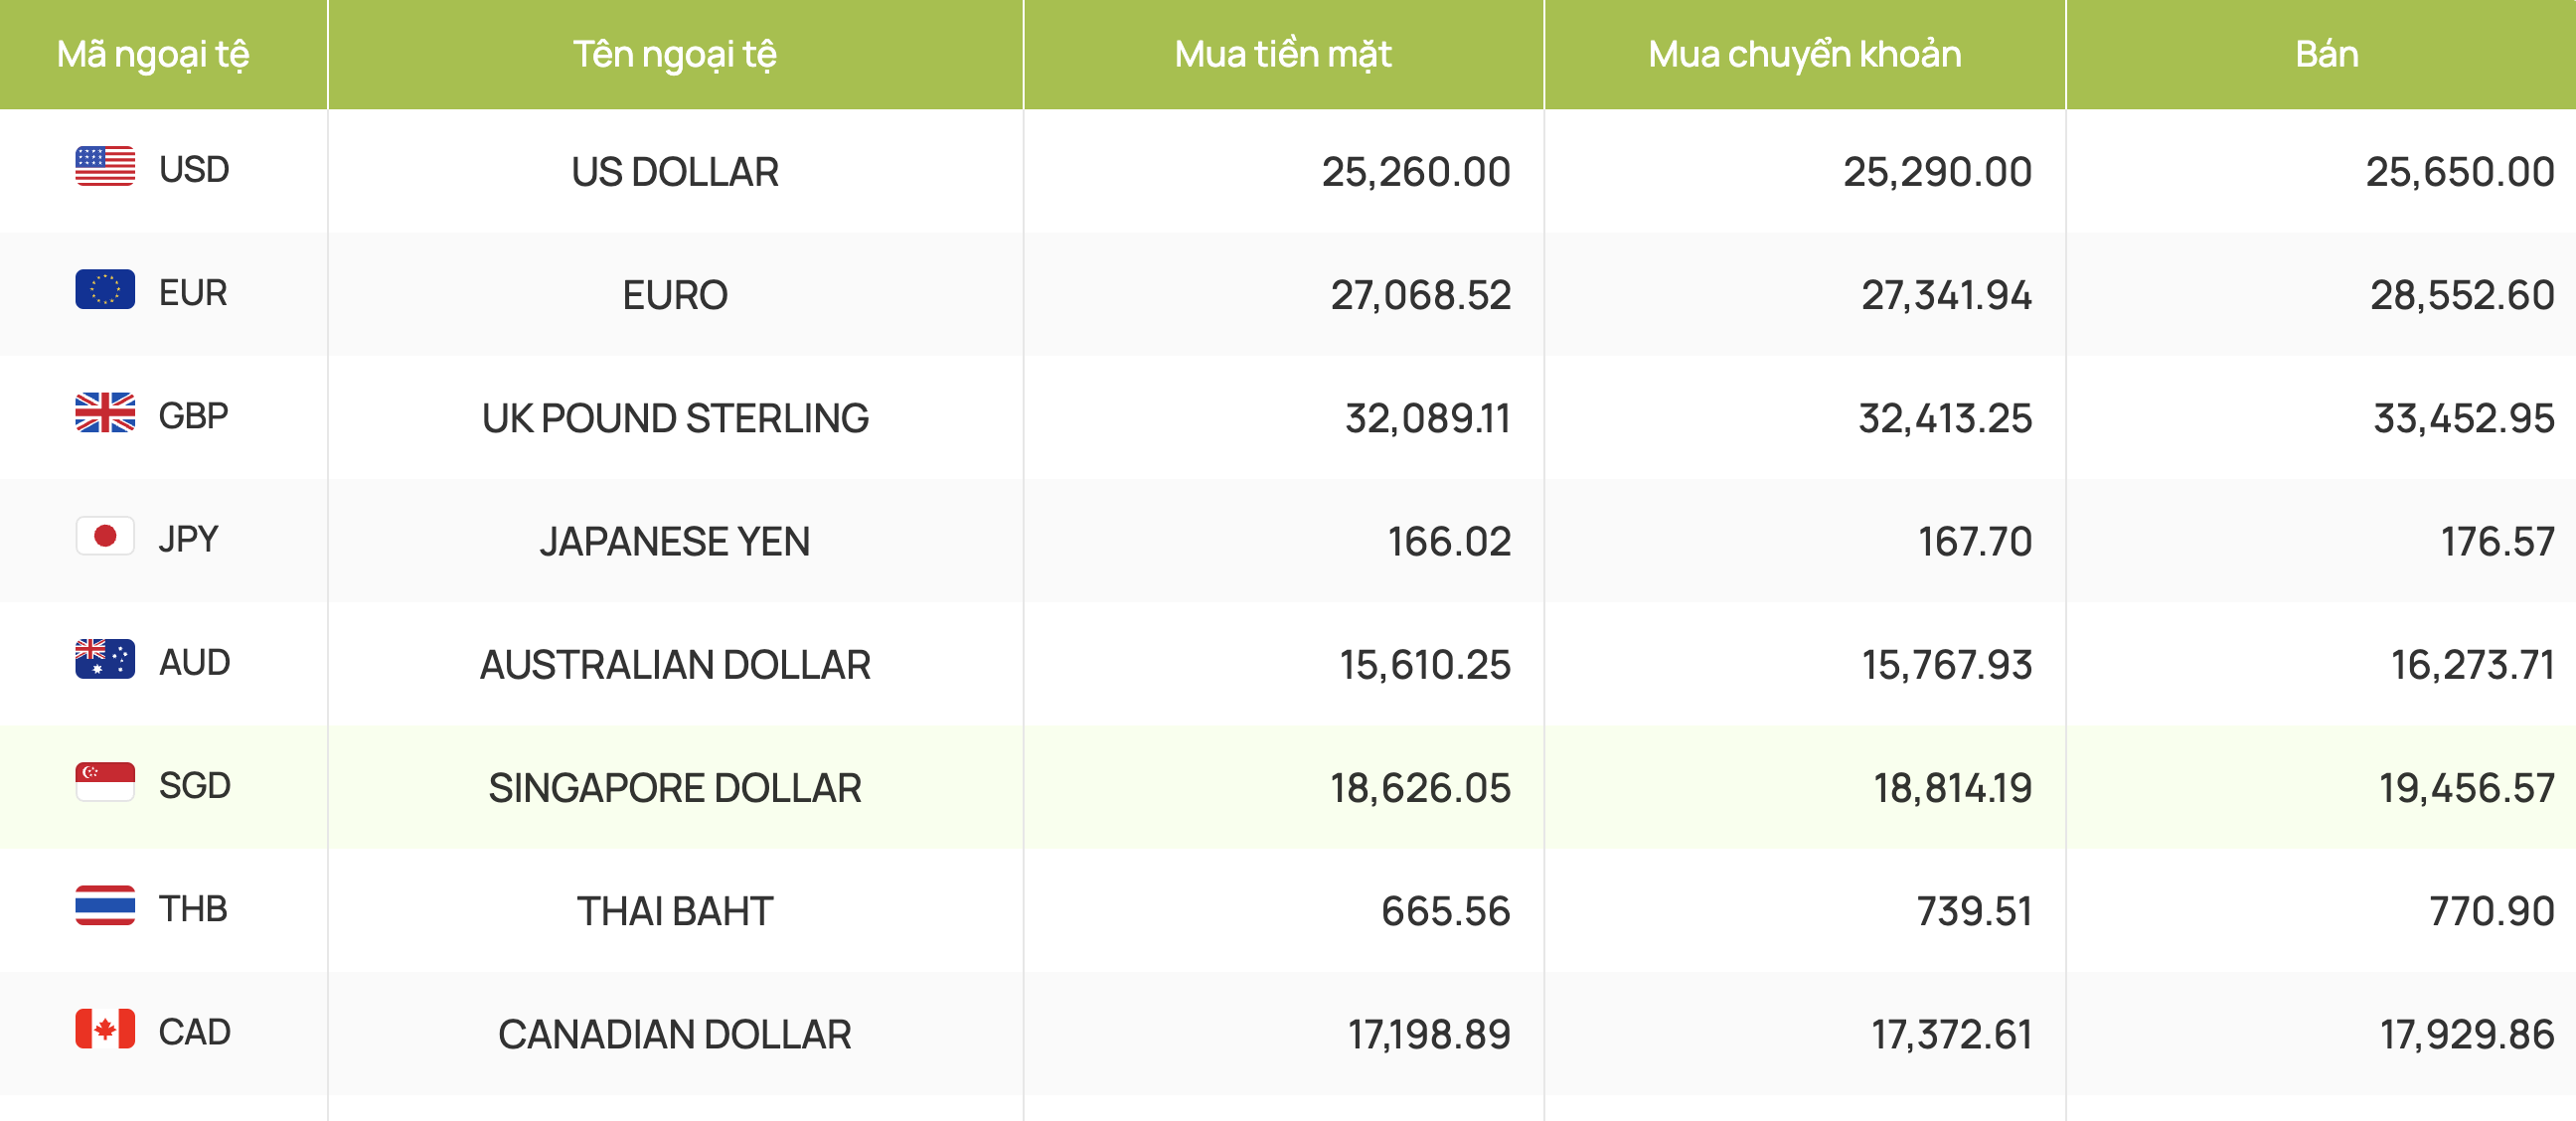Click the Singapore flag icon
2576x1121 pixels.
coord(105,782)
